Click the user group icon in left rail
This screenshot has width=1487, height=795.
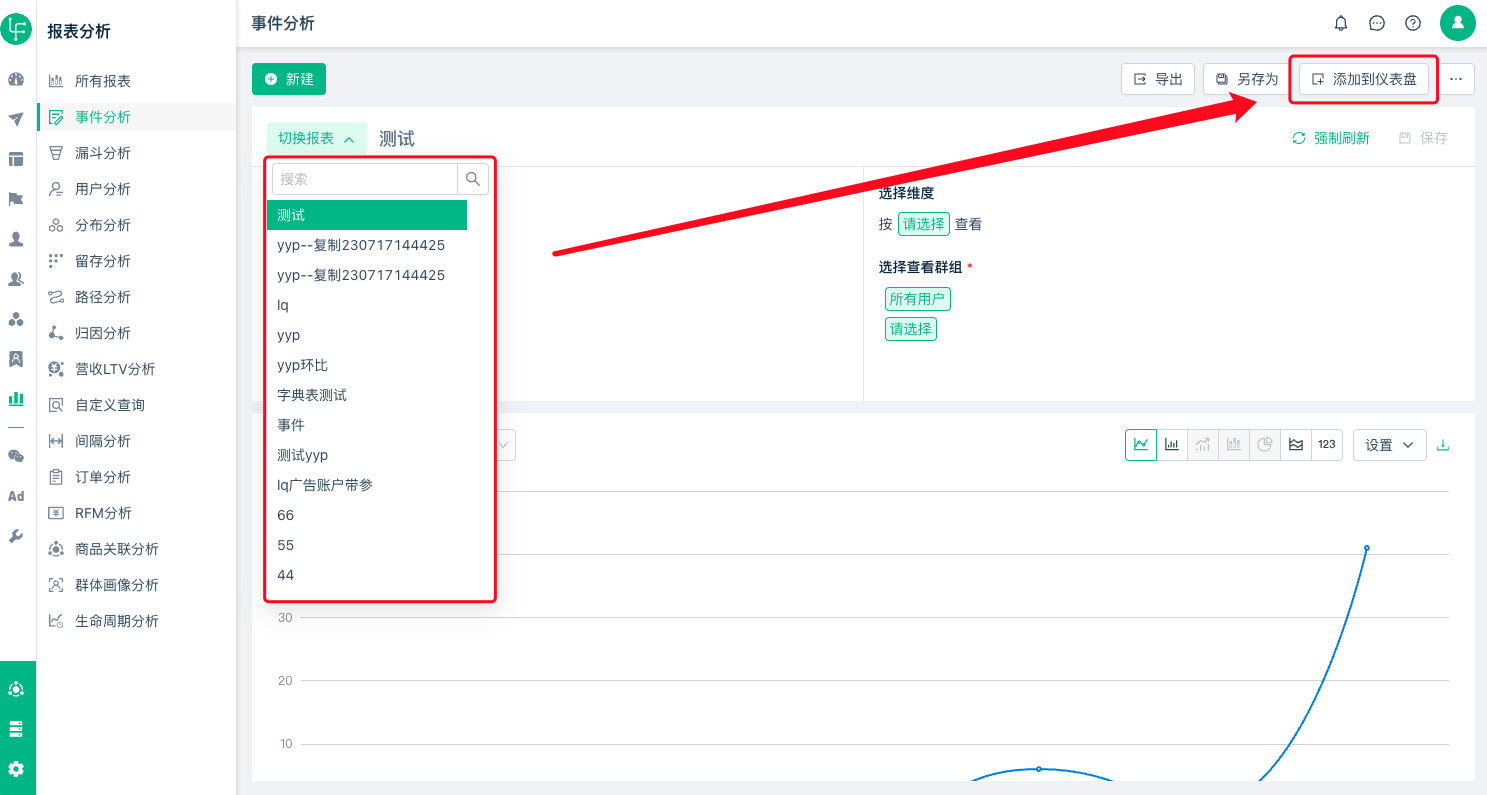[x=16, y=279]
